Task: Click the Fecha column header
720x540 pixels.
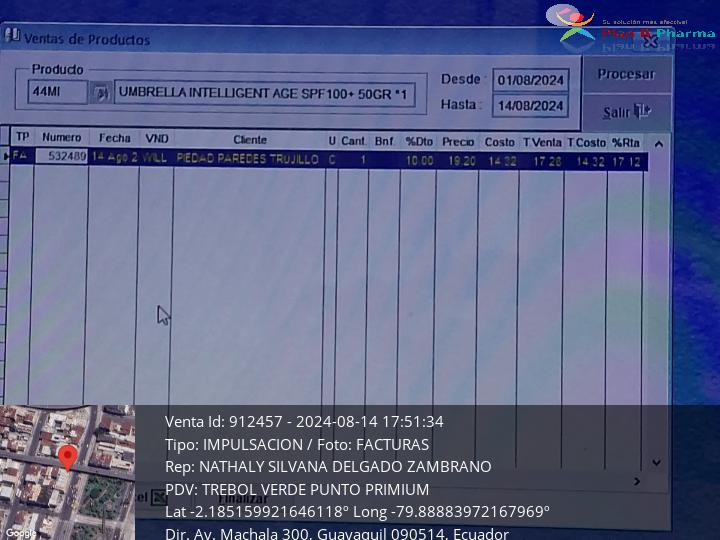Action: tap(114, 138)
